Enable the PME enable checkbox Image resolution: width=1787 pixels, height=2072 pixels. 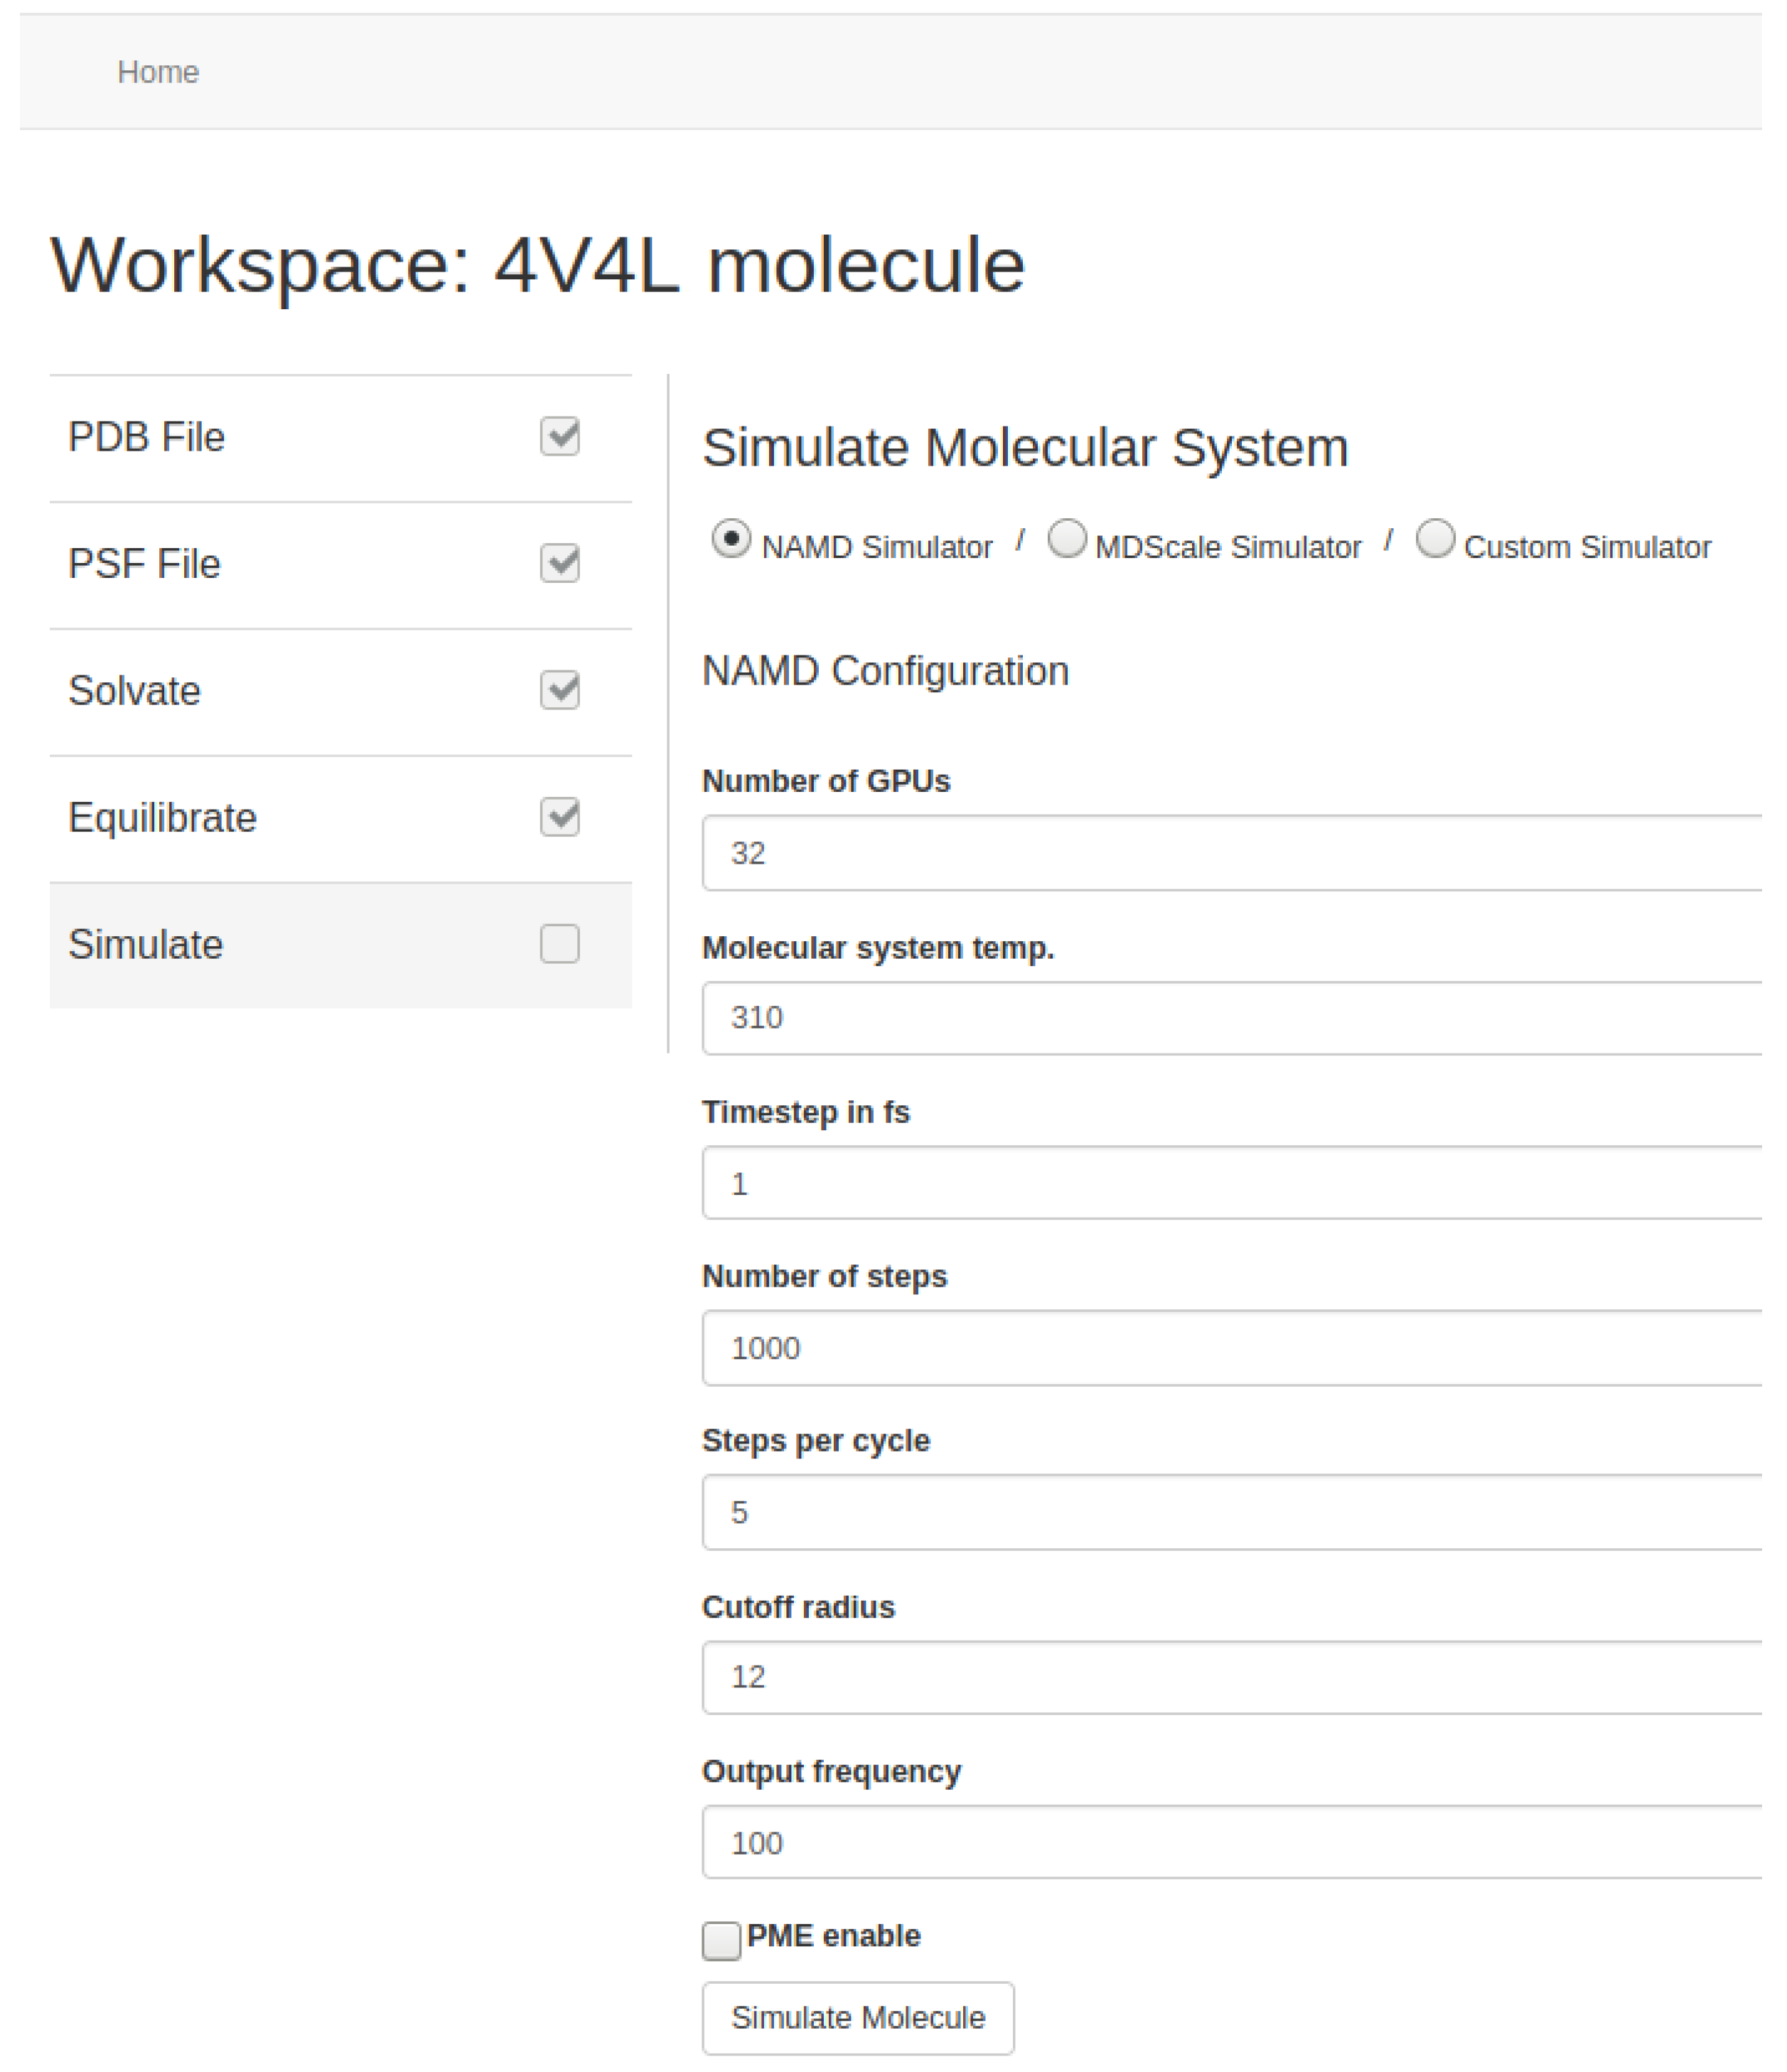click(721, 1941)
